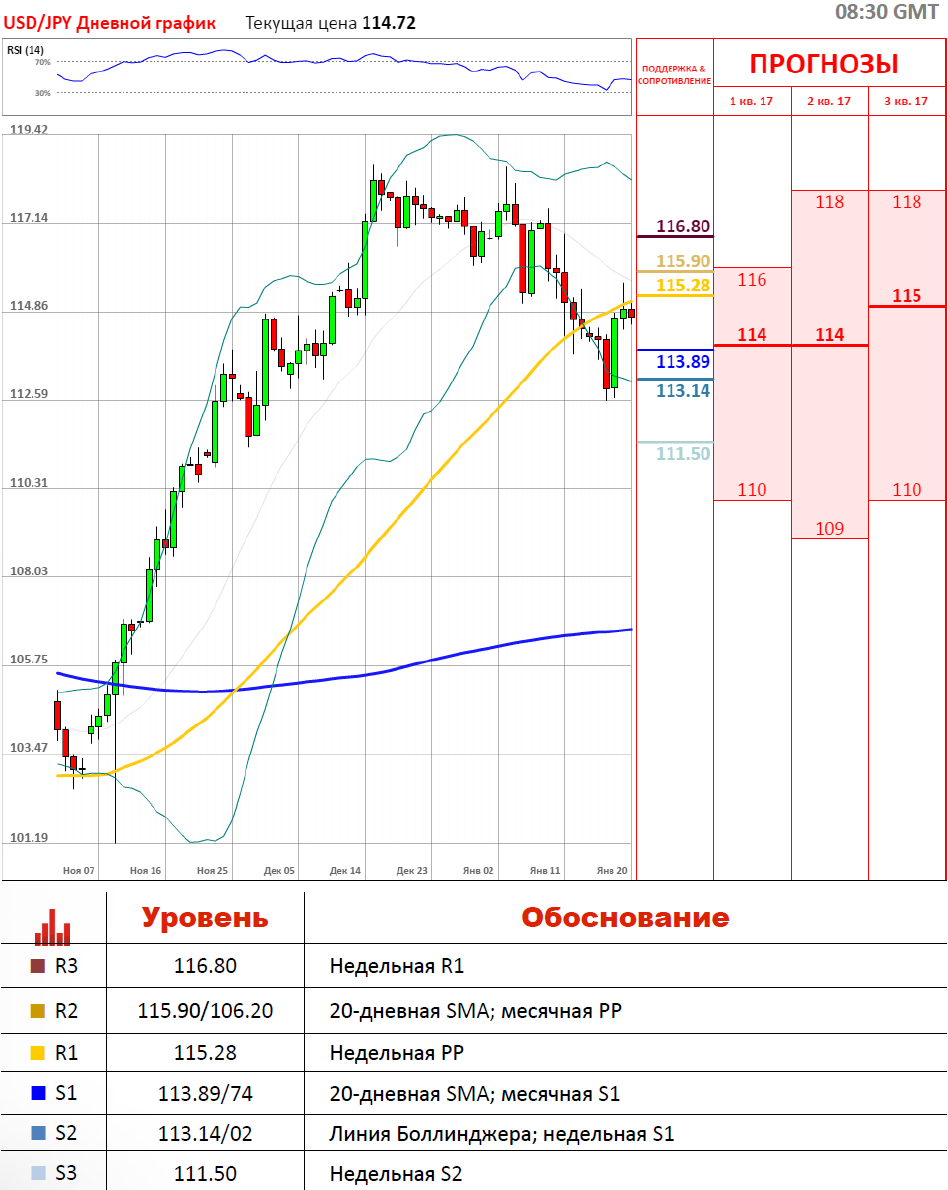Image resolution: width=948 pixels, height=1190 pixels.
Task: Select the ПРОГНОЗЫ header
Action: click(824, 64)
